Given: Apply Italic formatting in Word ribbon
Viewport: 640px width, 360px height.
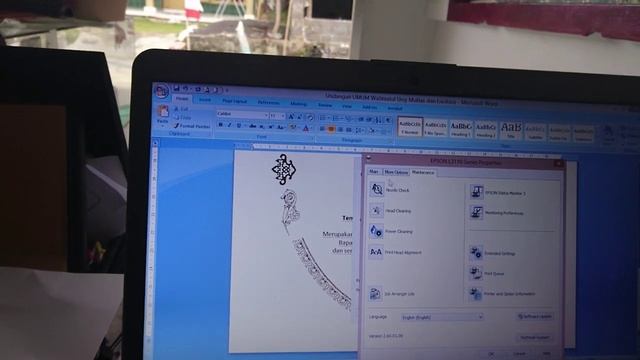Looking at the screenshot, I should [230, 125].
